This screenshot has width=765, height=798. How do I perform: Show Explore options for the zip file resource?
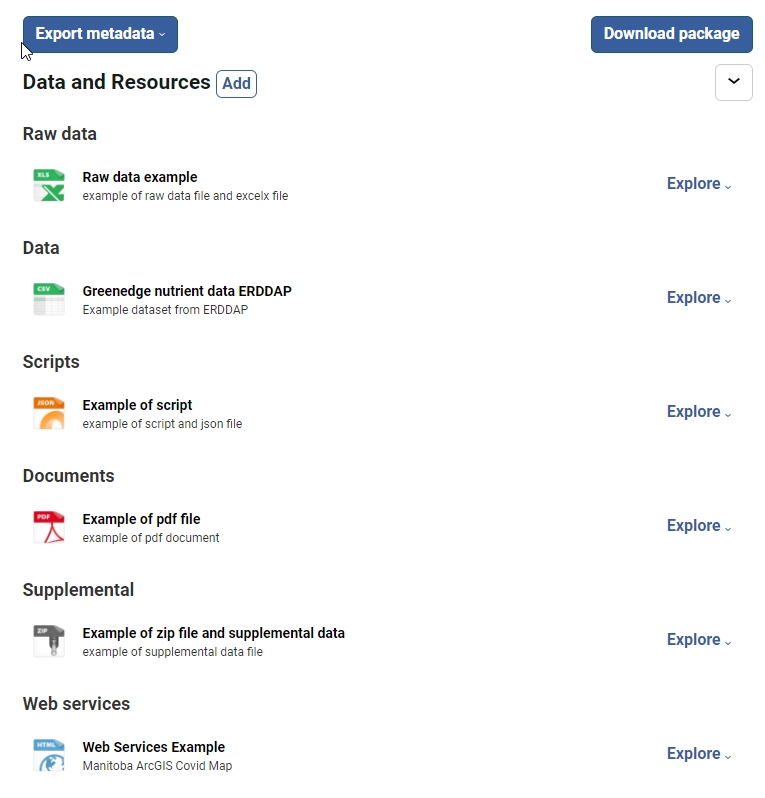(699, 640)
